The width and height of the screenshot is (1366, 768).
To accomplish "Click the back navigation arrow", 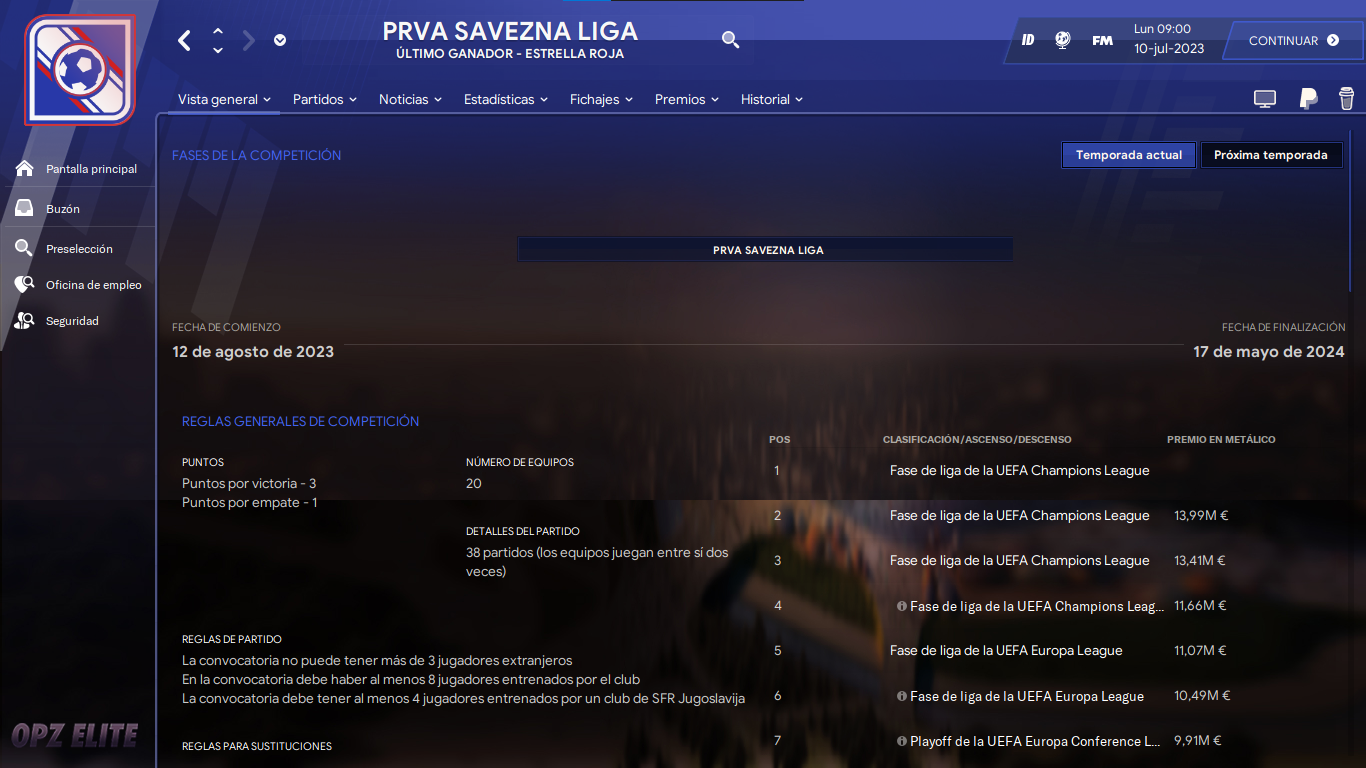I will 184,40.
